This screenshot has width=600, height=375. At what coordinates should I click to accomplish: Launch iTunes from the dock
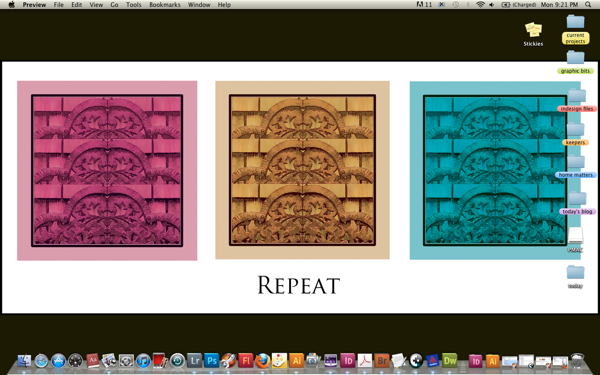click(x=143, y=361)
